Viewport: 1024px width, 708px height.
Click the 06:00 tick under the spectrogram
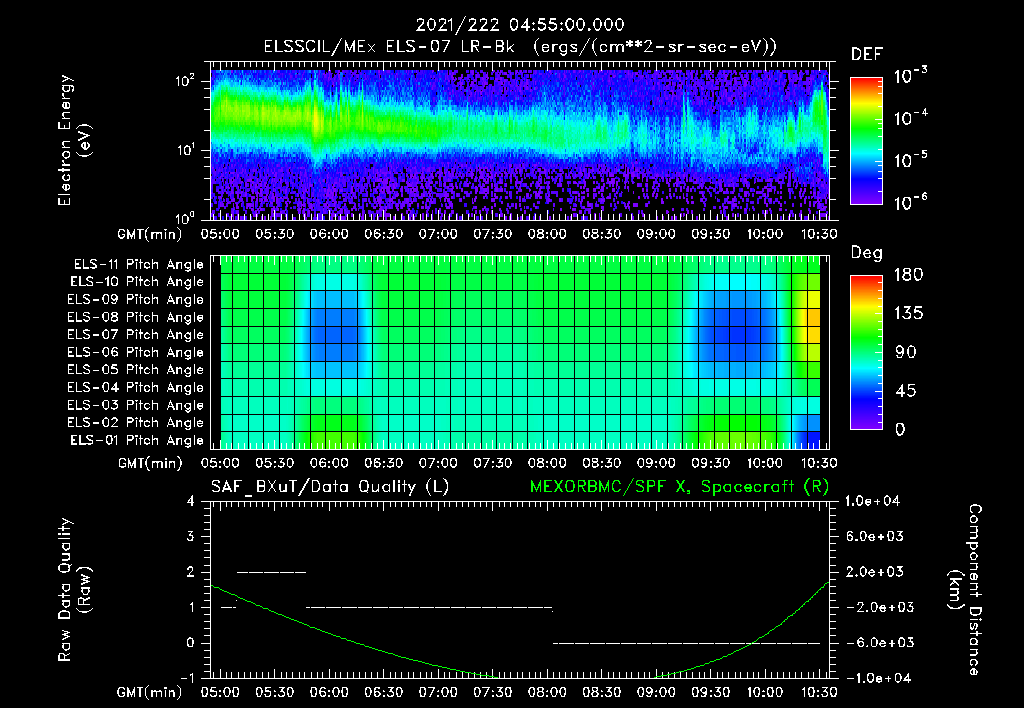[x=328, y=234]
